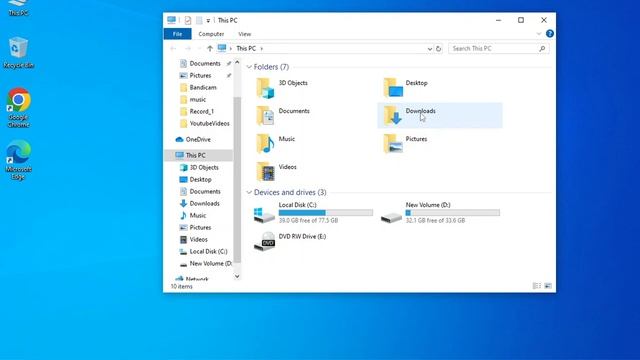Select music folder in Quick access list
Screen dimensions: 640x360
[198, 100]
